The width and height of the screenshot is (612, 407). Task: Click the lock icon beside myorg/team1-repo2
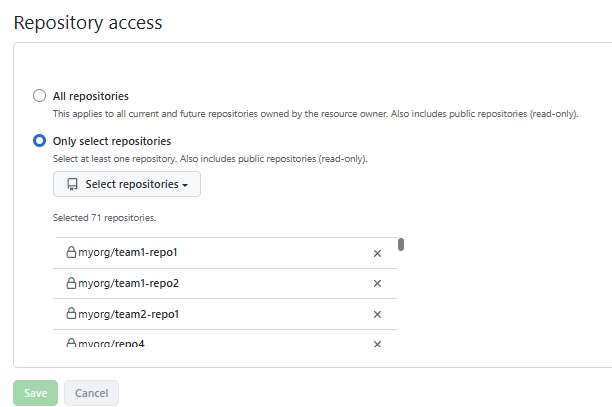(x=71, y=283)
